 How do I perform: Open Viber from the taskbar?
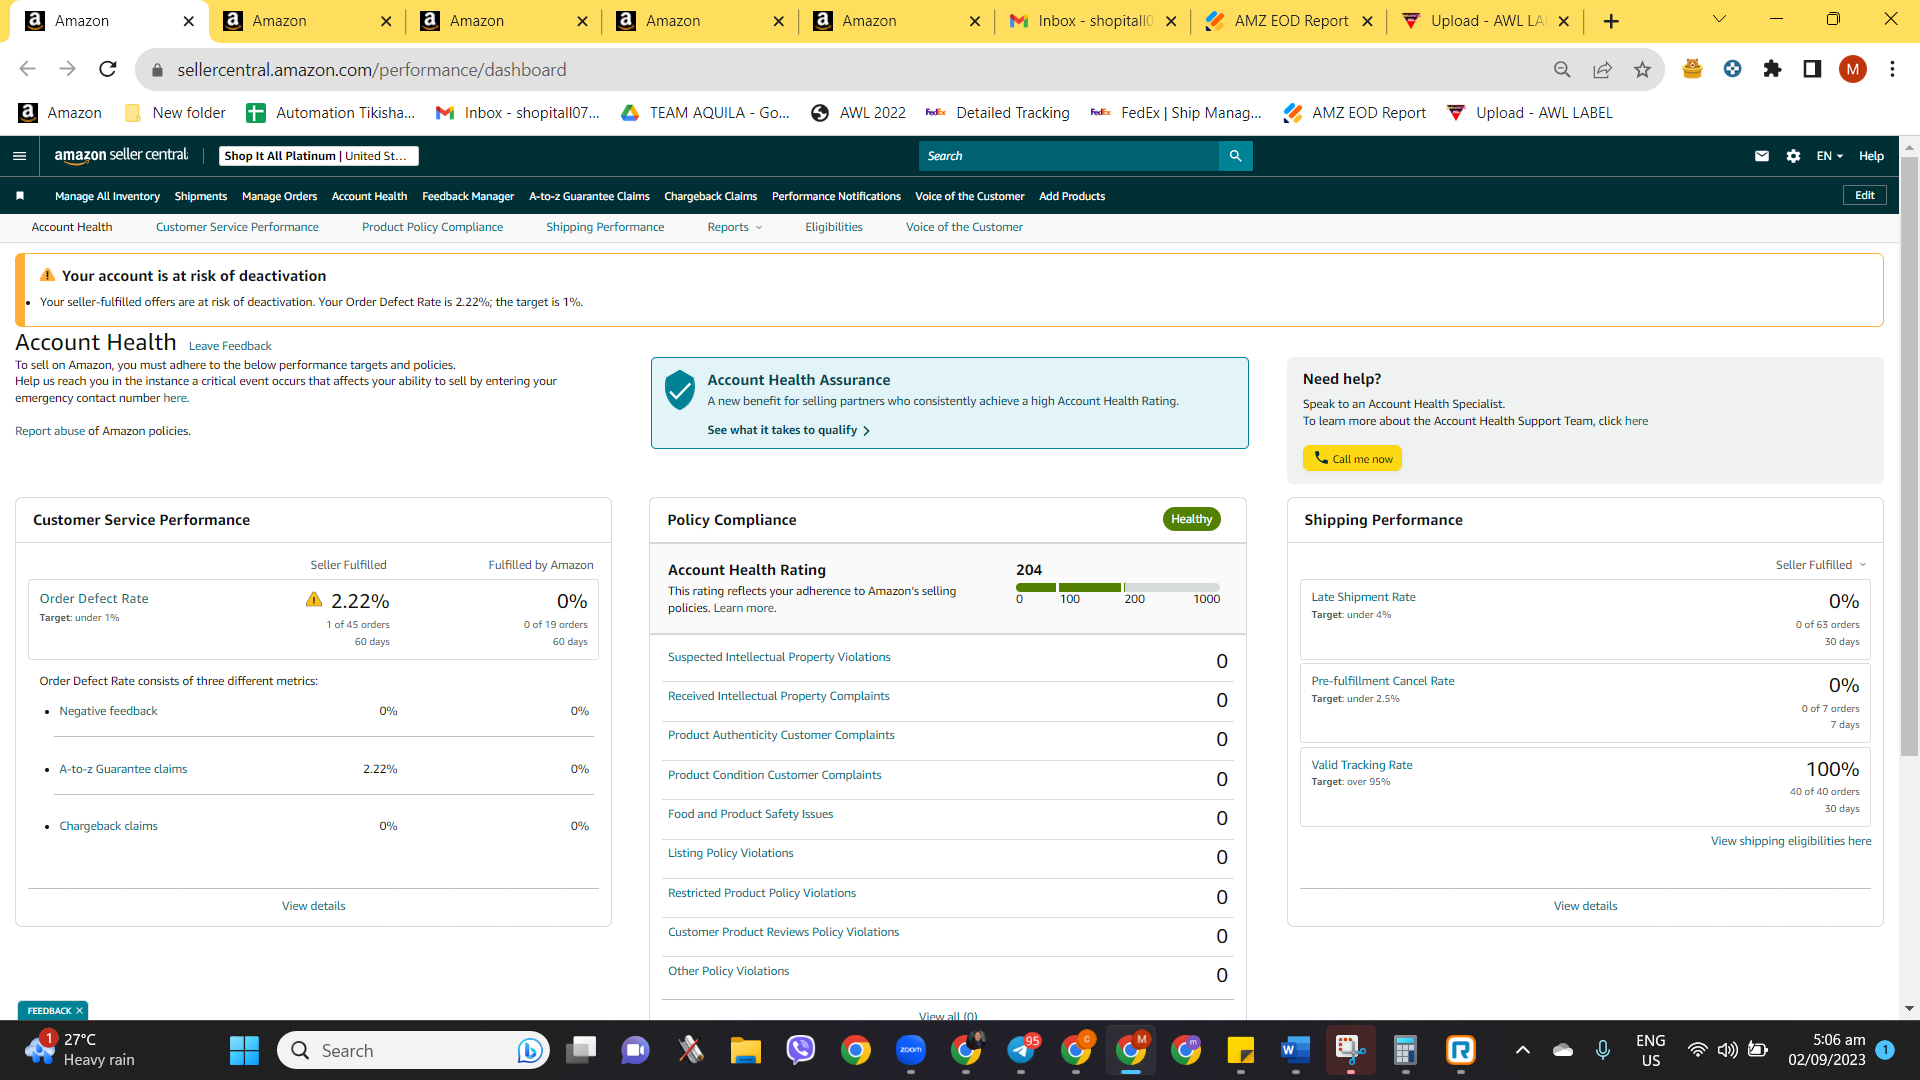[800, 1050]
